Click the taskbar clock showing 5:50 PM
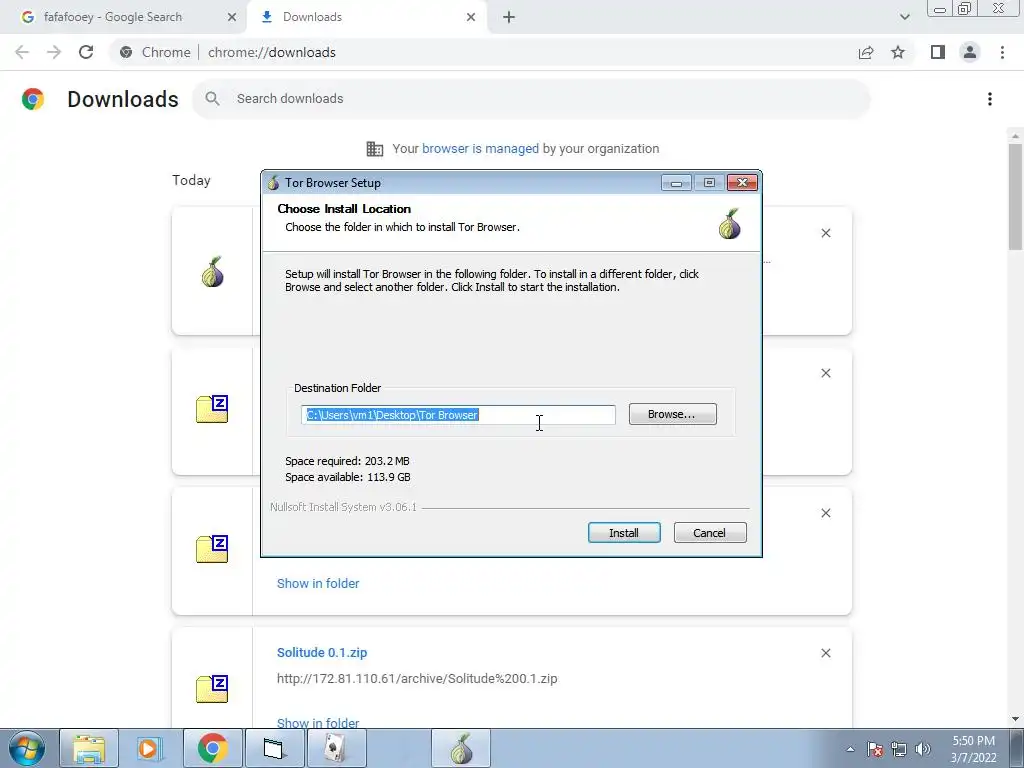The height and width of the screenshot is (768, 1024). [973, 749]
